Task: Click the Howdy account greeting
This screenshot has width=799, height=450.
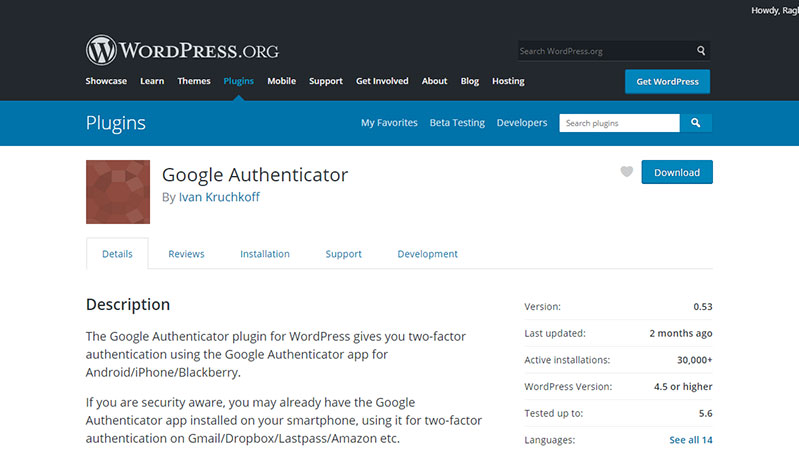Action: (x=775, y=10)
